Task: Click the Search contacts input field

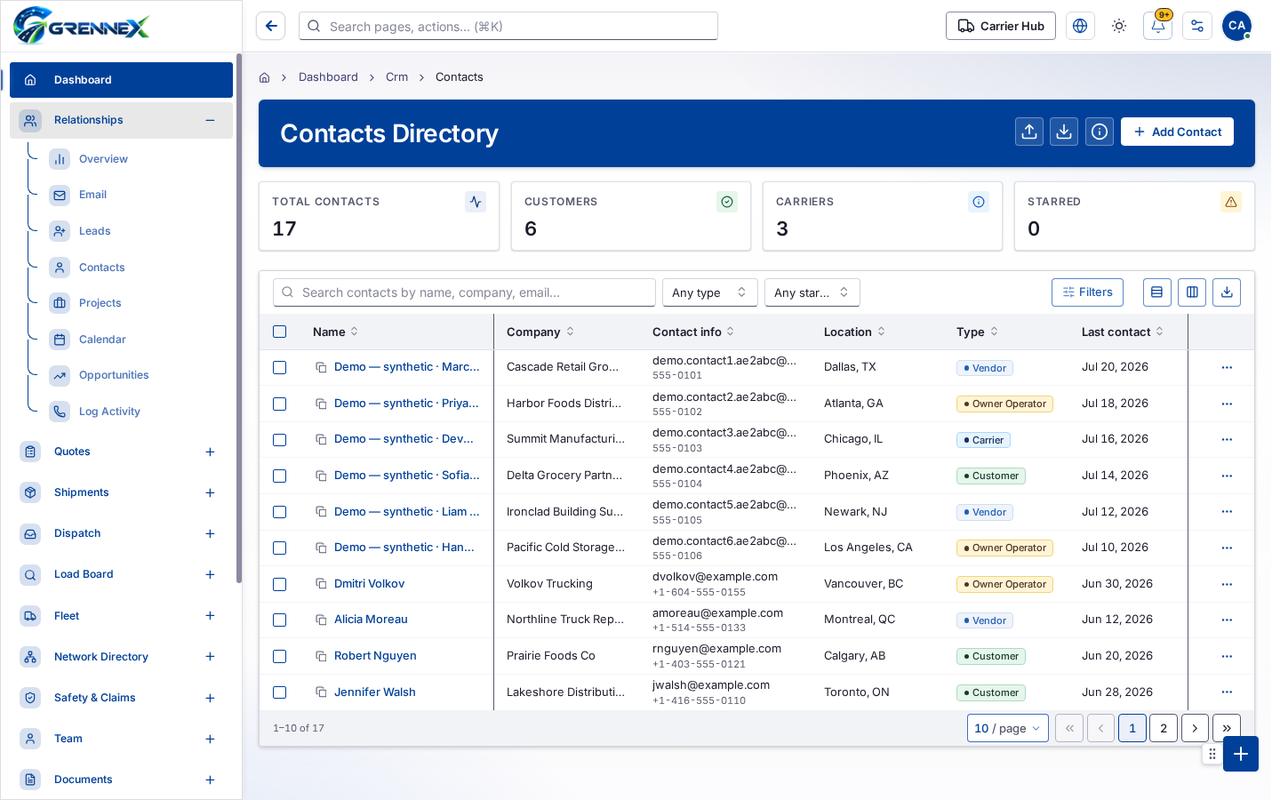Action: pos(464,292)
